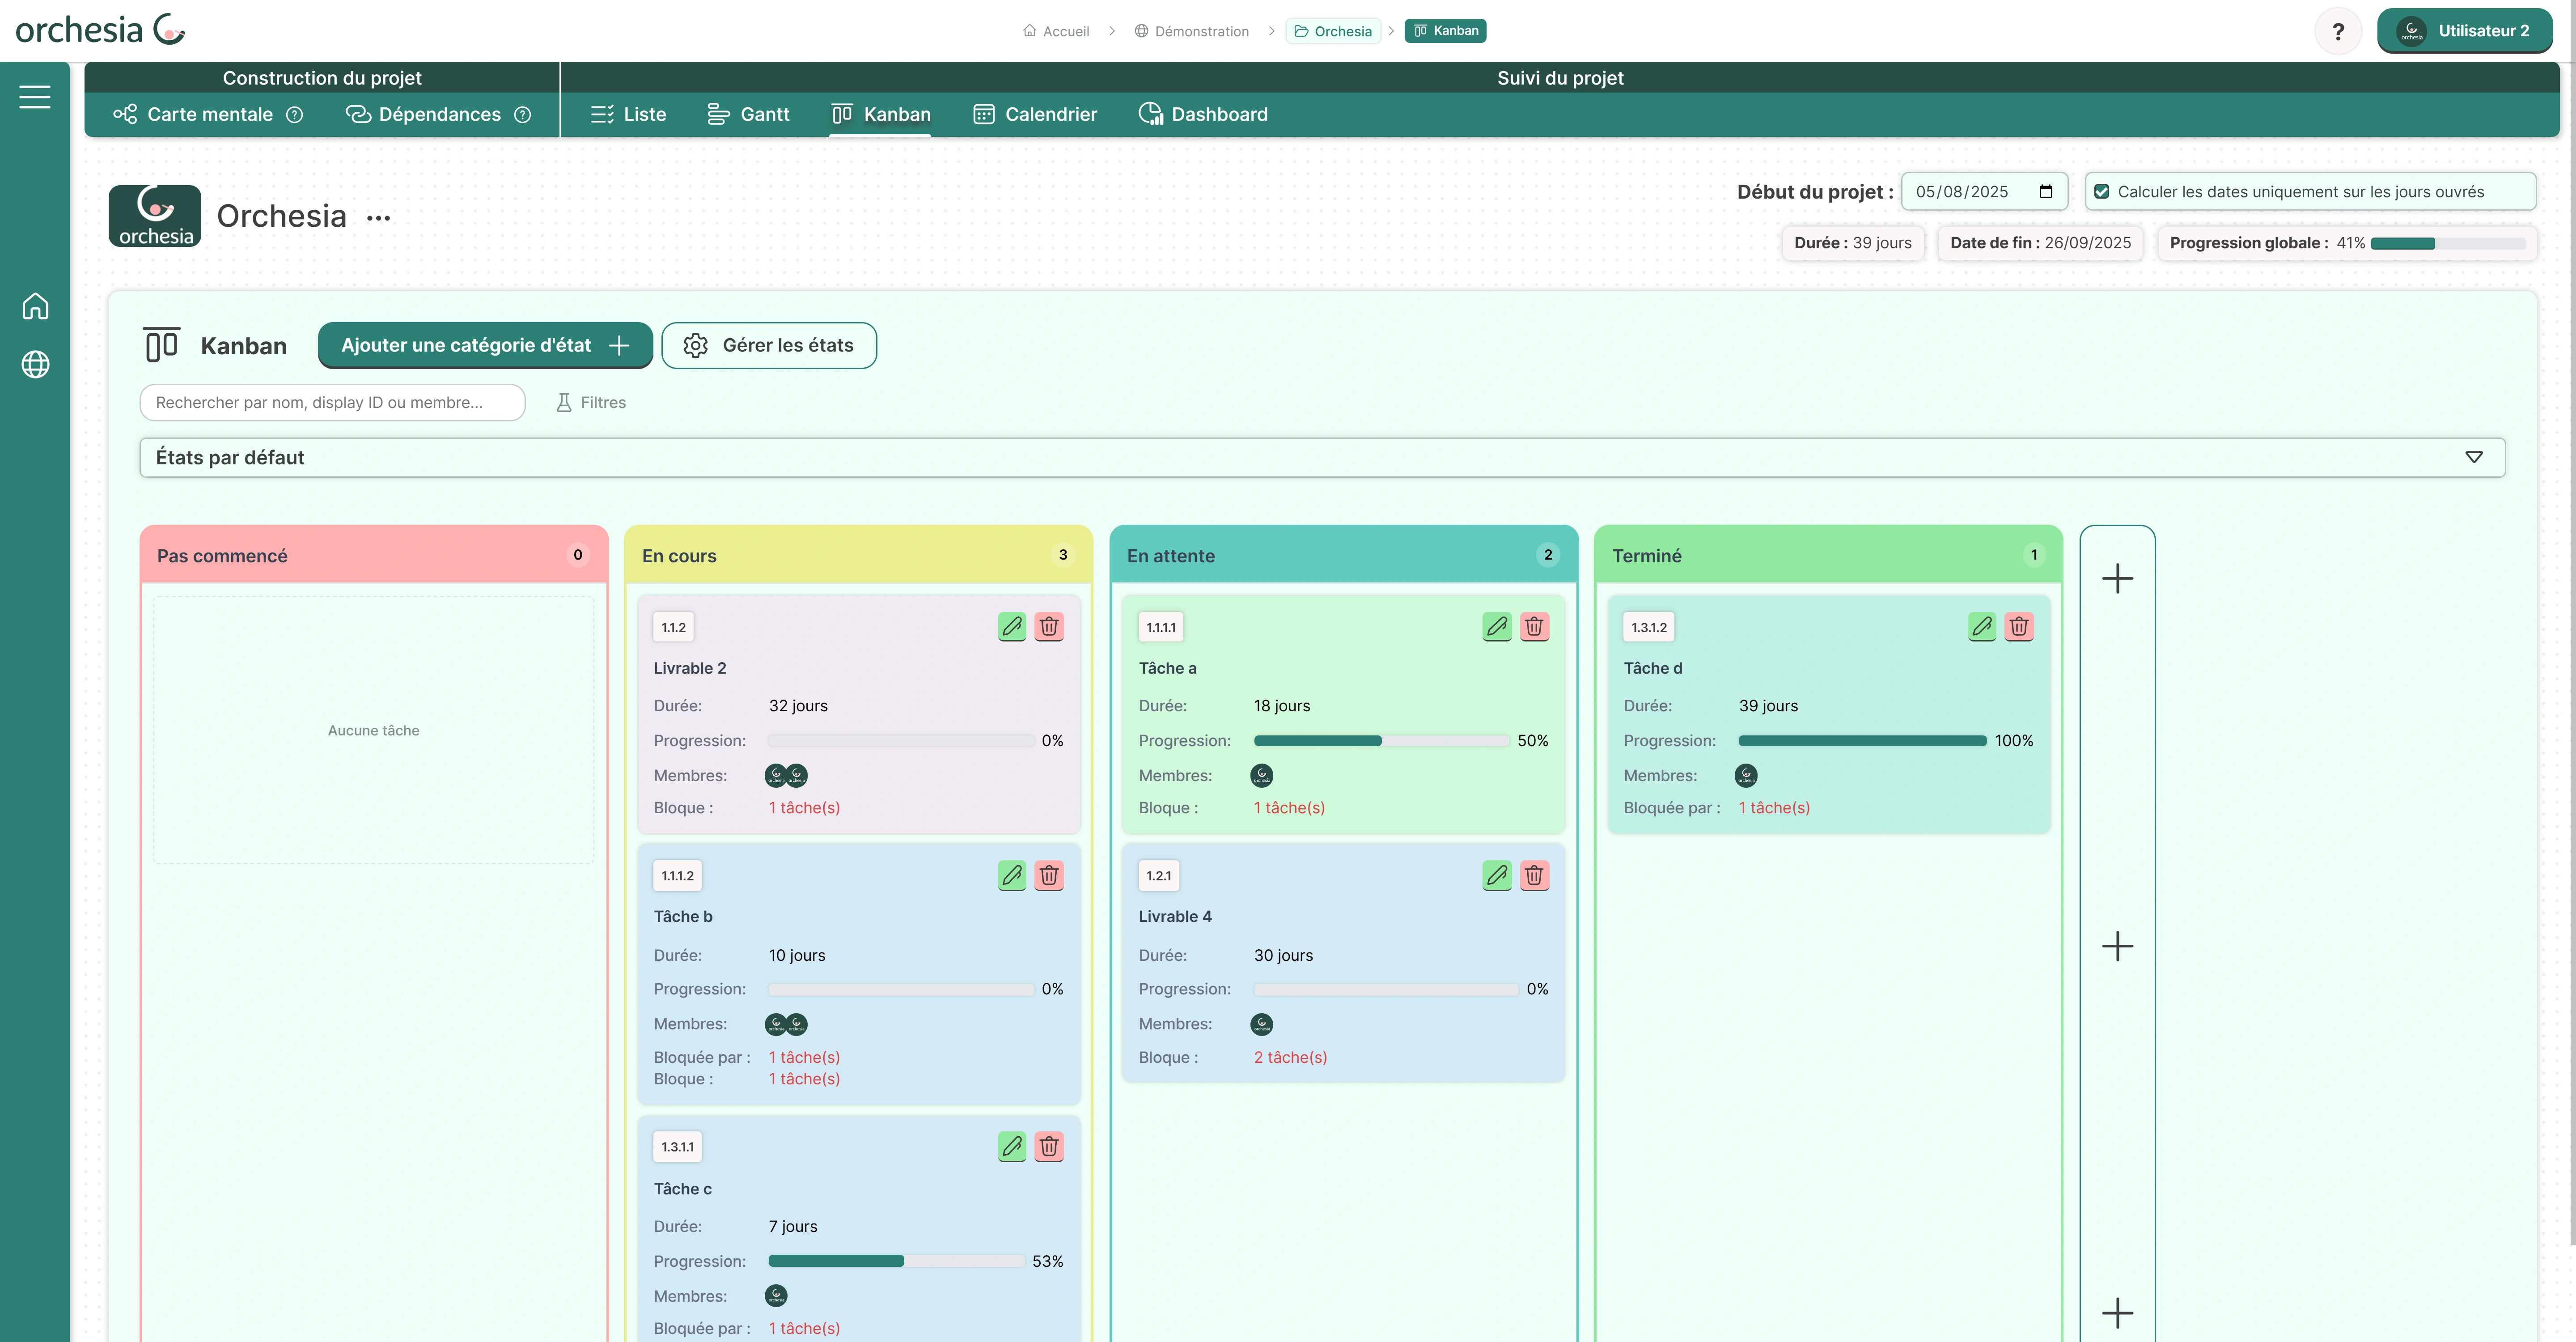Click the Livrable 4 card title
This screenshot has width=2576, height=1342.
tap(1175, 916)
